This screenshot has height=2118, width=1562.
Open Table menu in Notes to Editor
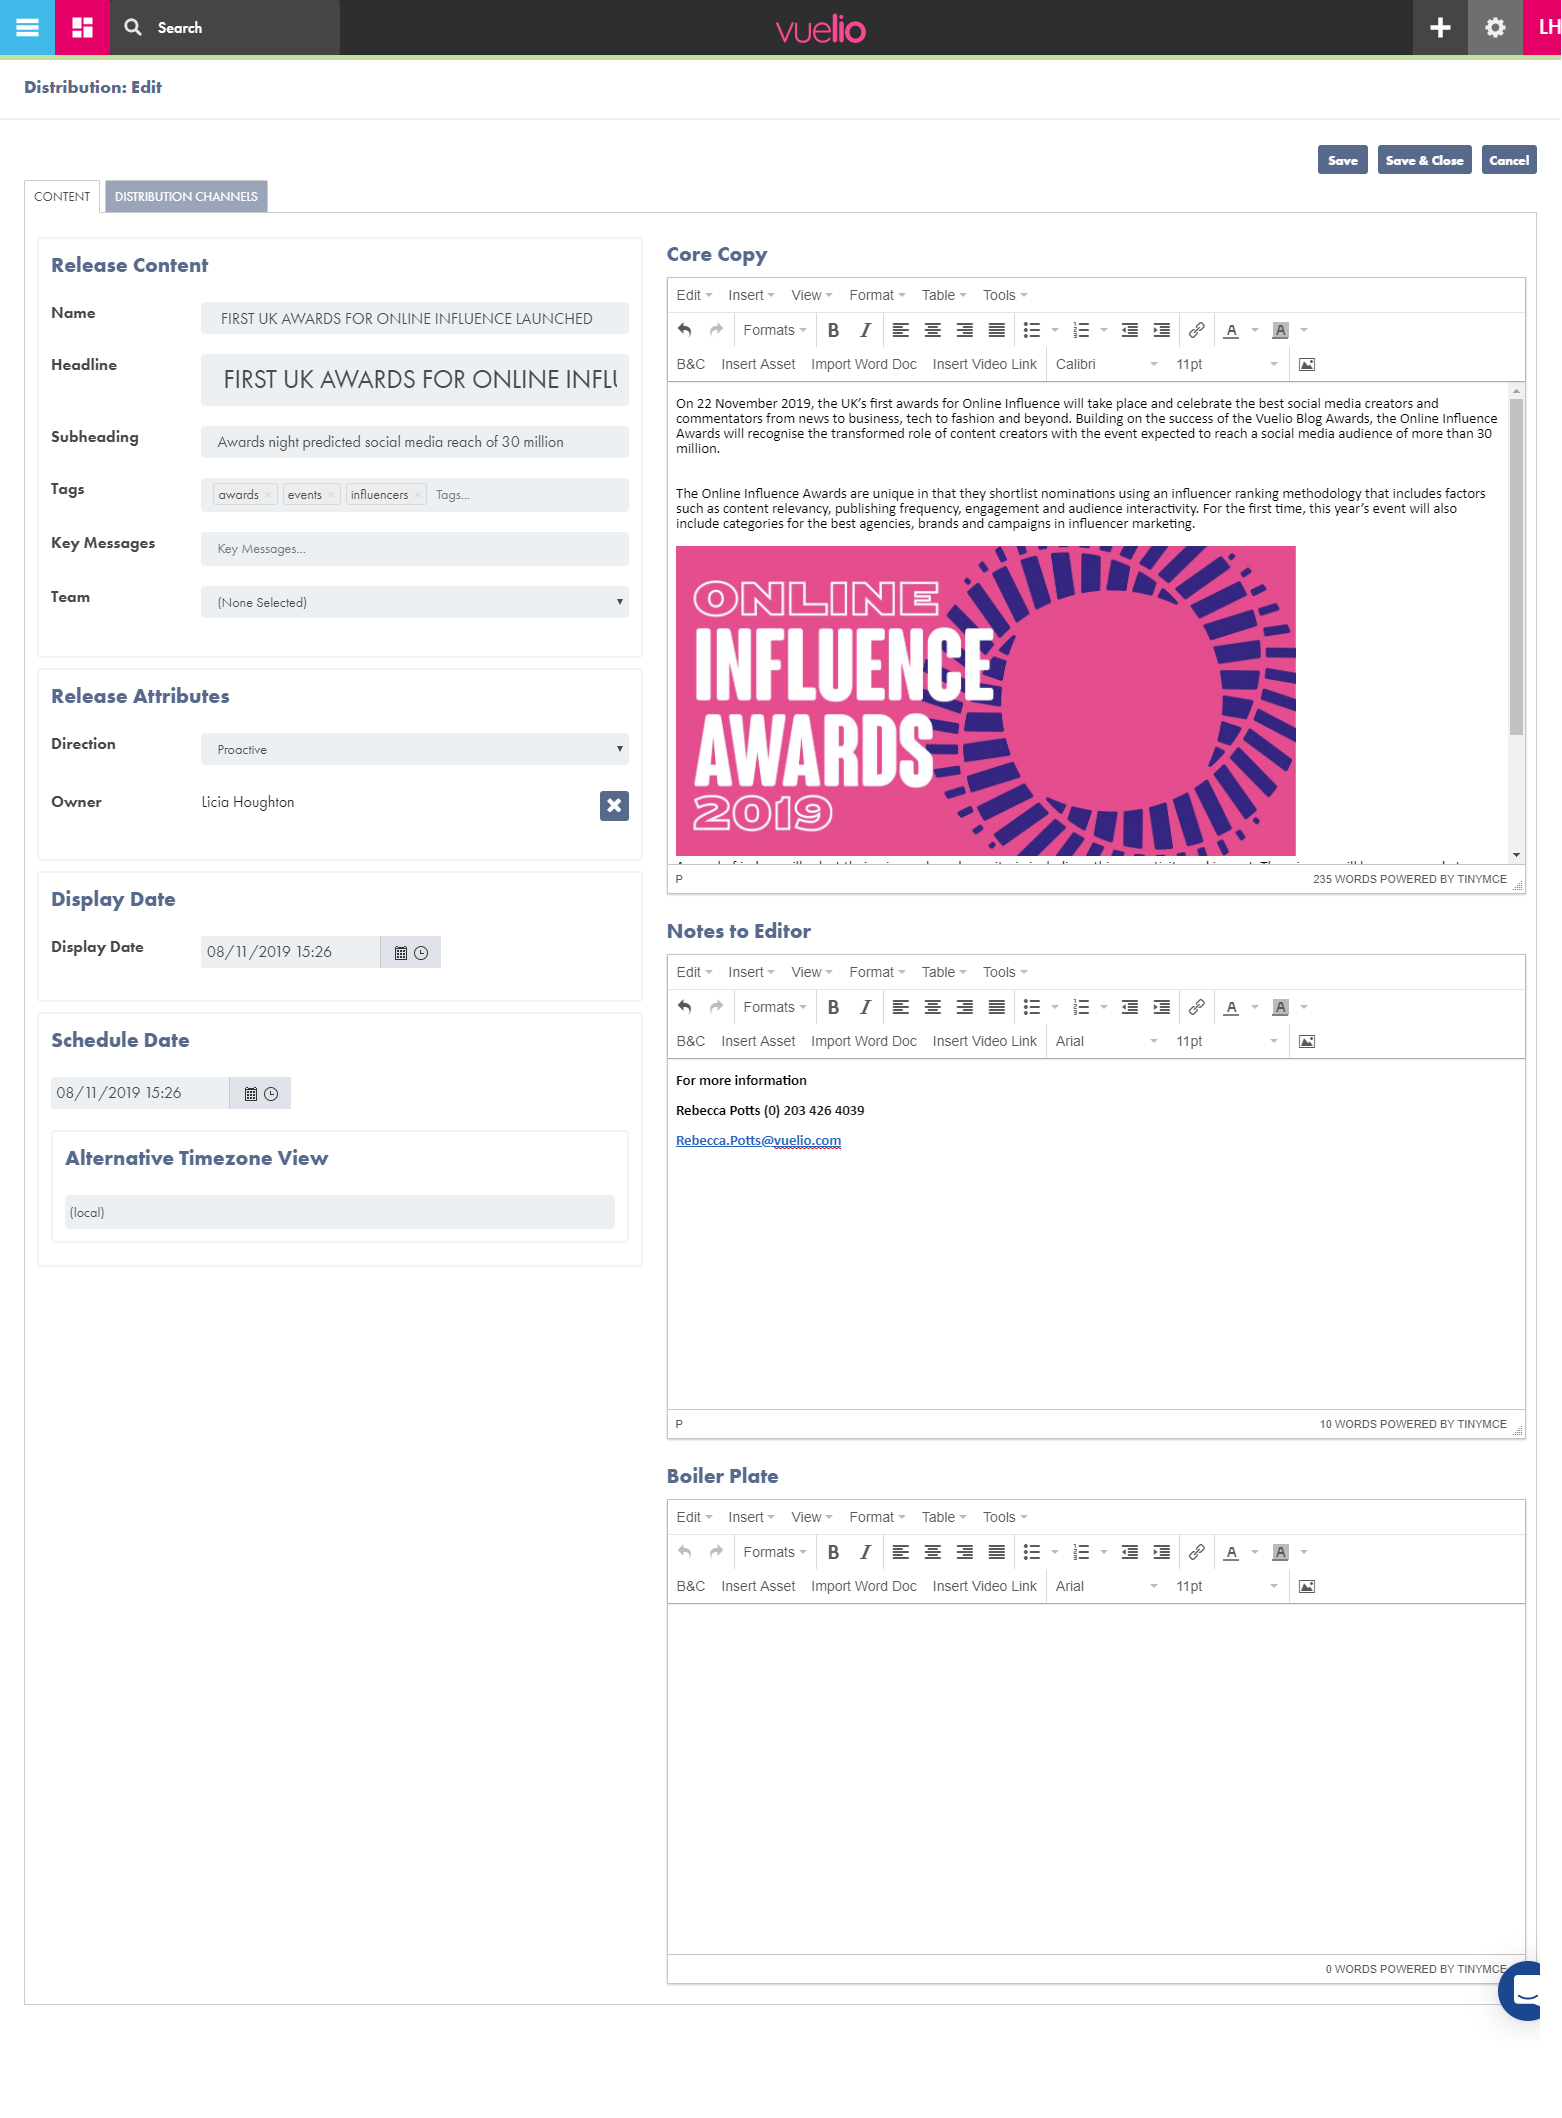(944, 972)
